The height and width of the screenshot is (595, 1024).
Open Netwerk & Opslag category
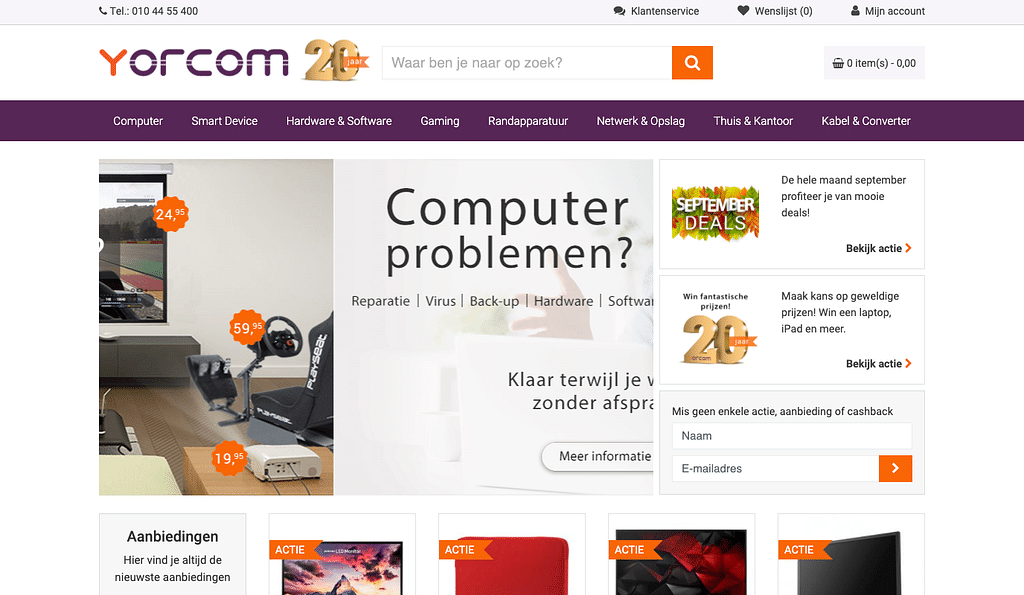pyautogui.click(x=641, y=121)
